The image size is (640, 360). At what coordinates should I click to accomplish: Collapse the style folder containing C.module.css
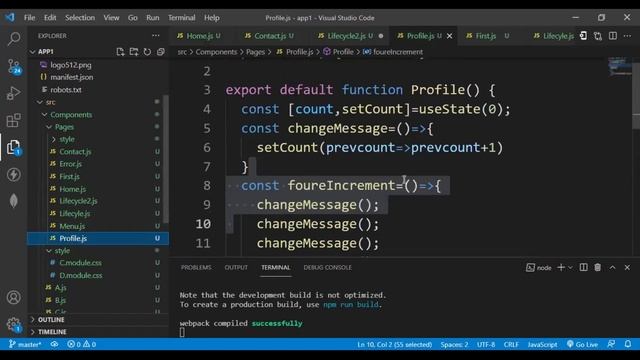(62, 251)
